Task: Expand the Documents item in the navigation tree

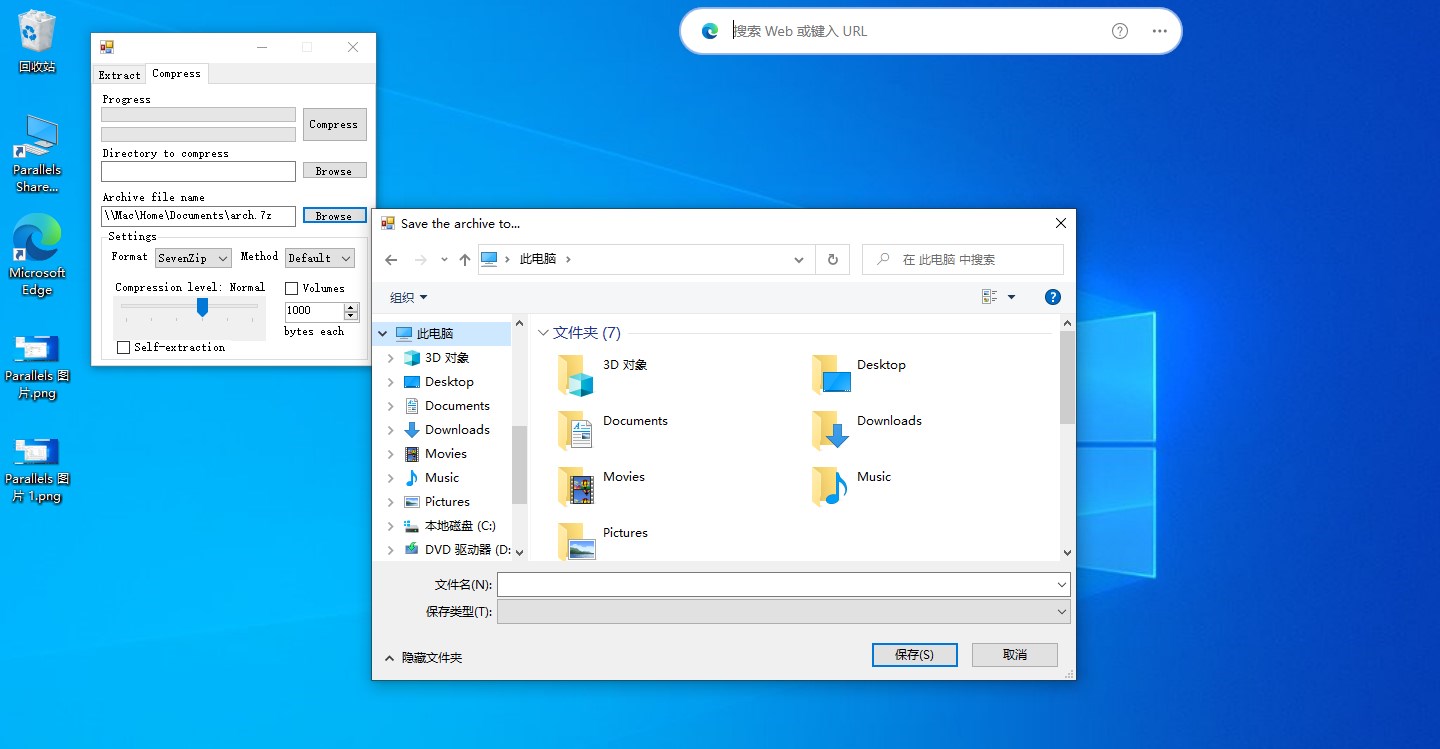Action: 390,405
